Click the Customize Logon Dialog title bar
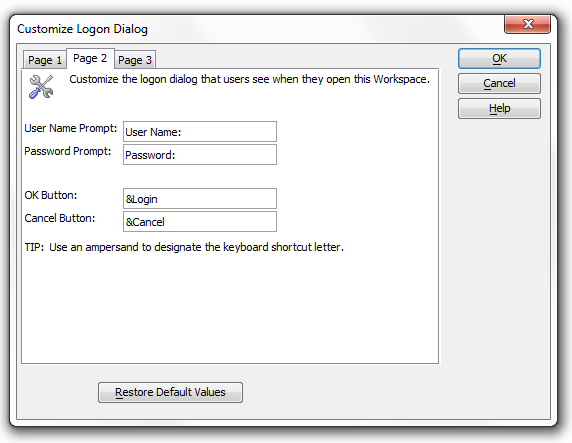The height and width of the screenshot is (443, 572). coord(255,29)
